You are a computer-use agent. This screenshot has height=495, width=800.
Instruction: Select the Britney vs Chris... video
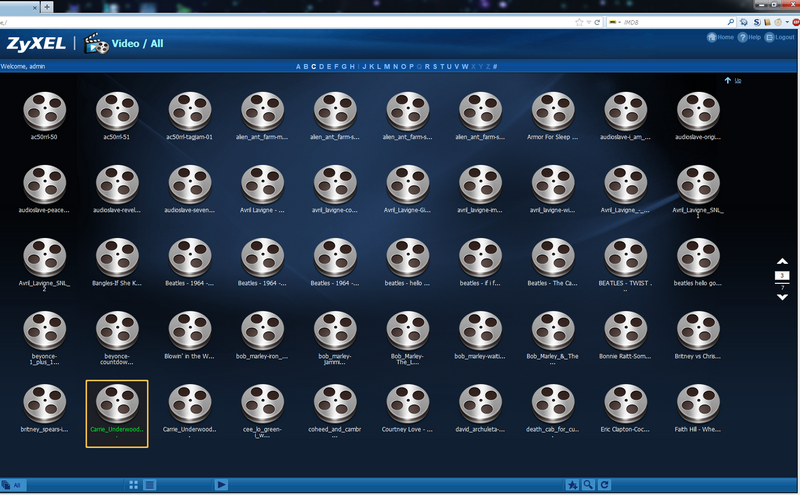click(698, 335)
